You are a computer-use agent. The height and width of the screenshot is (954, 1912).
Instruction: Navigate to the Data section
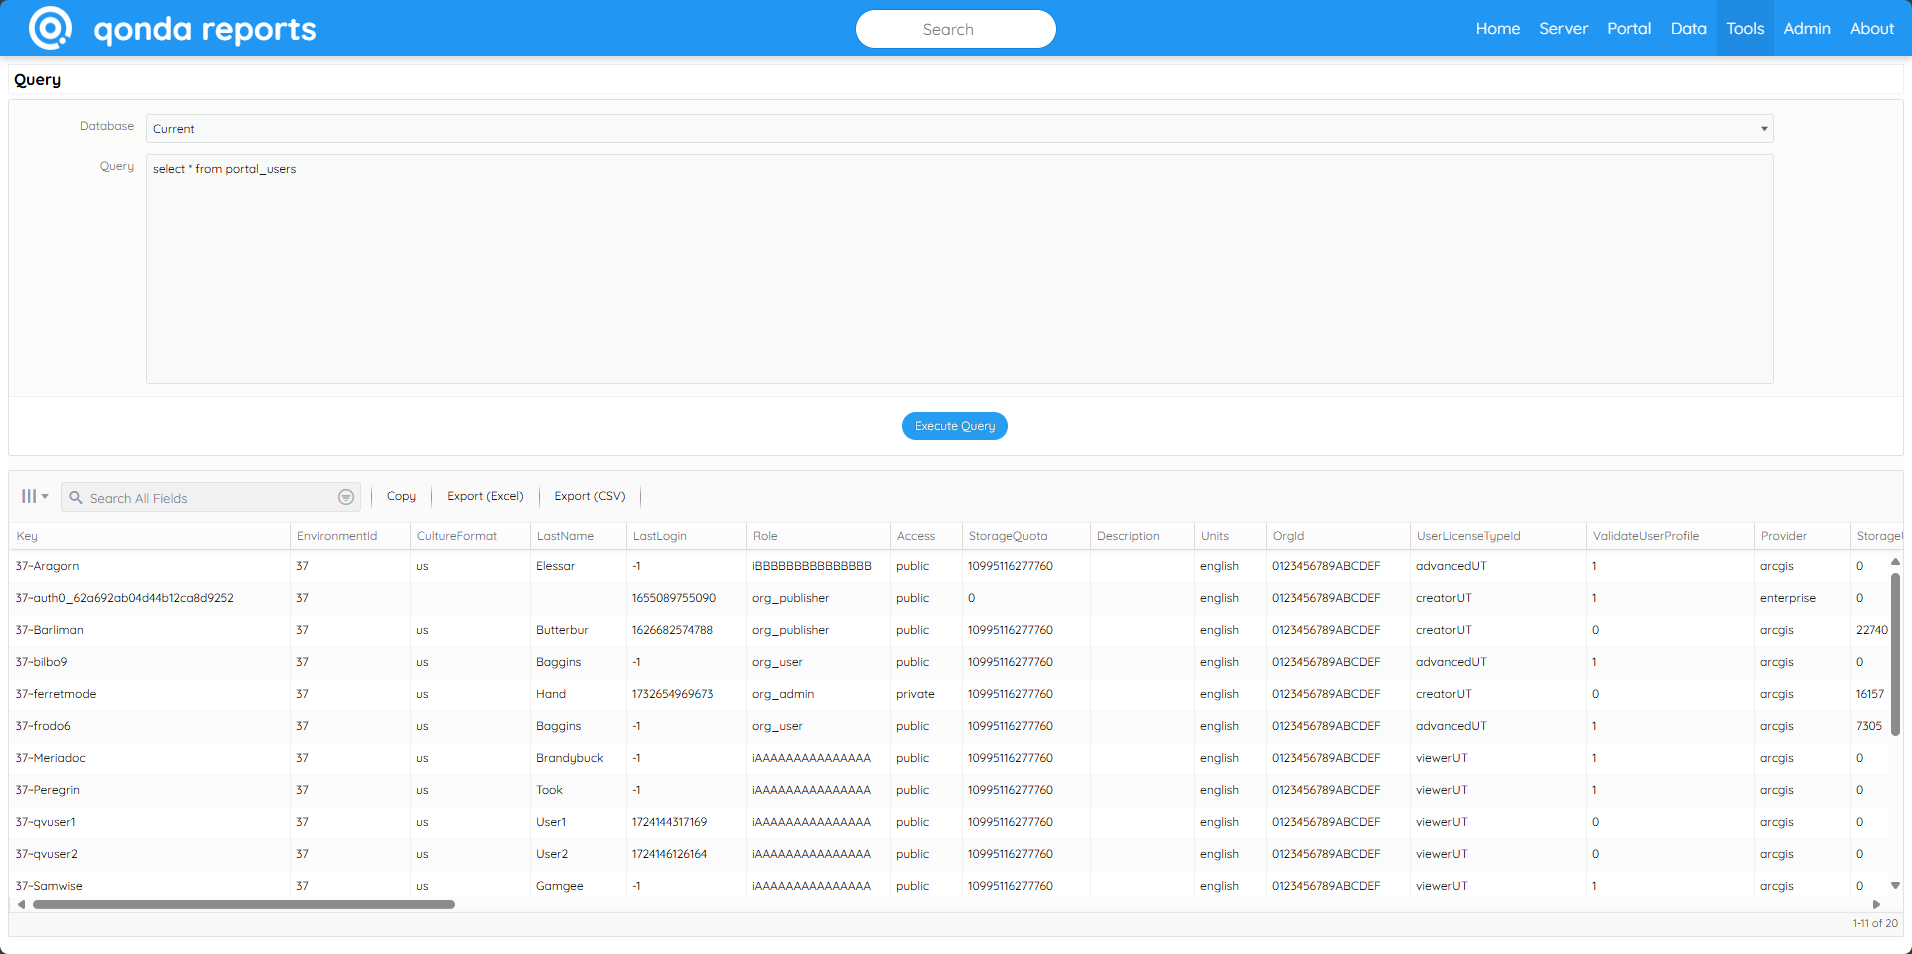click(x=1687, y=29)
